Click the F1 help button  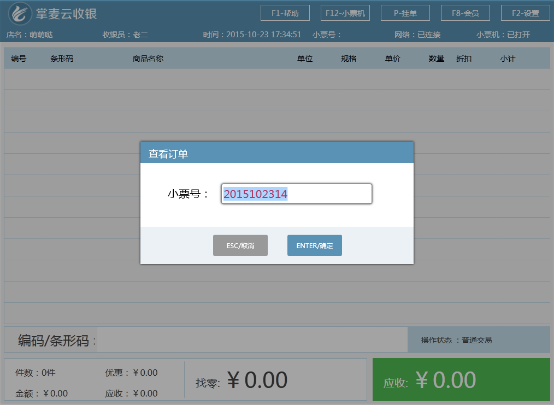[x=285, y=13]
